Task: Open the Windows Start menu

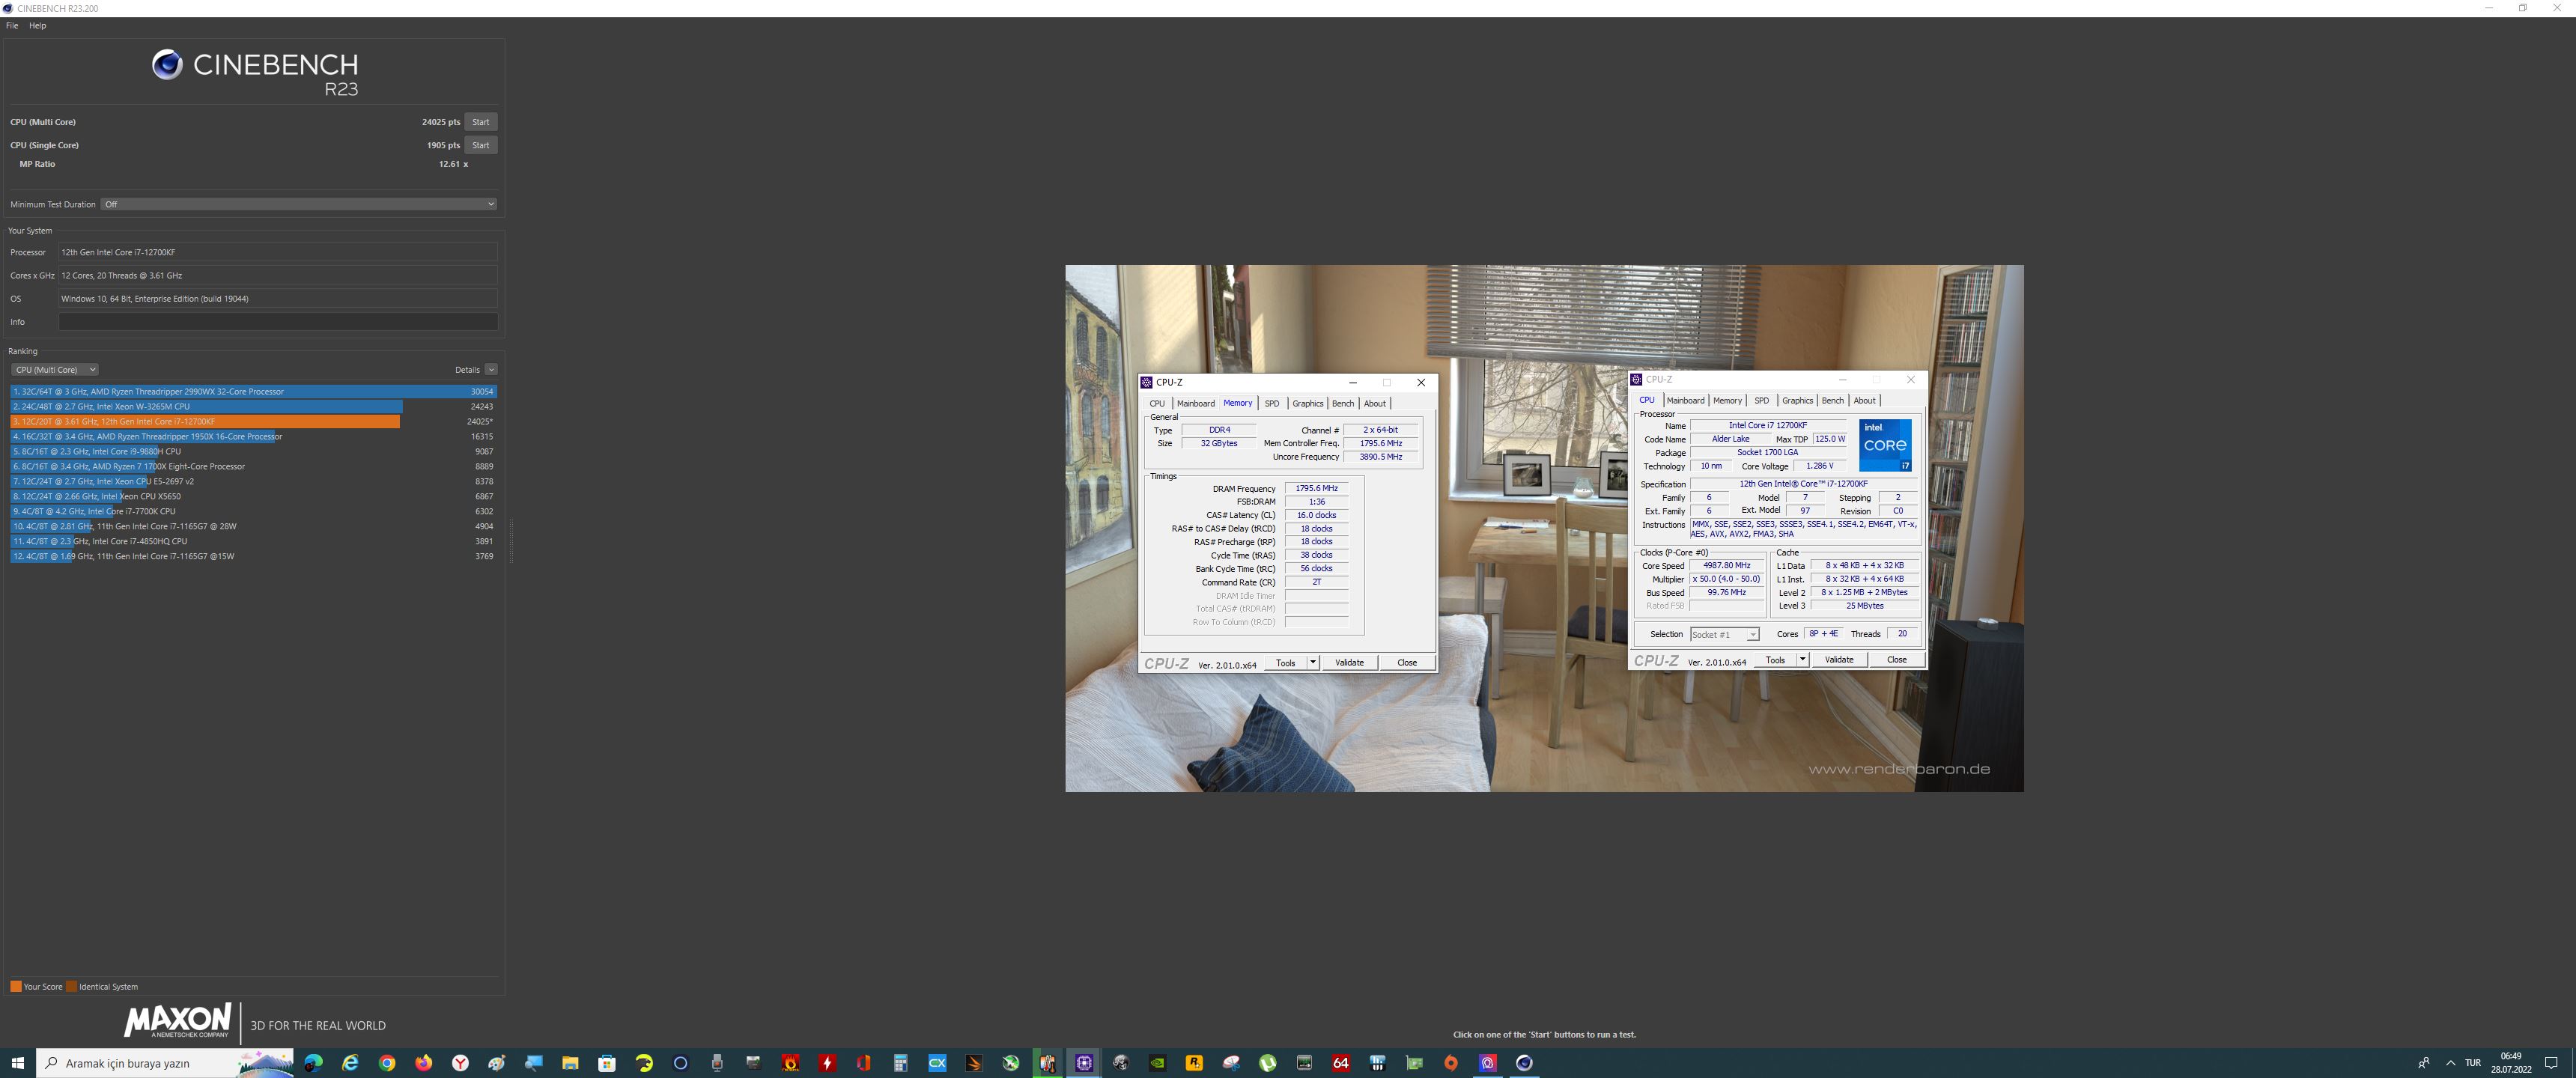Action: pos(17,1063)
